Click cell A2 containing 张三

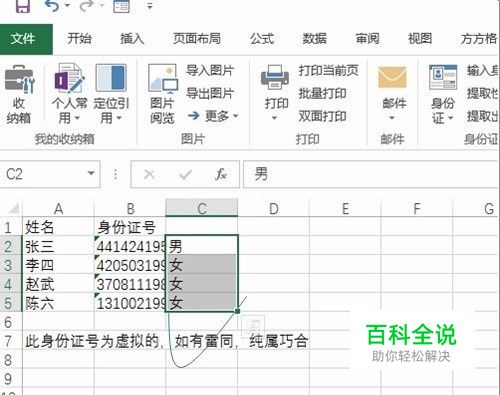coord(58,246)
